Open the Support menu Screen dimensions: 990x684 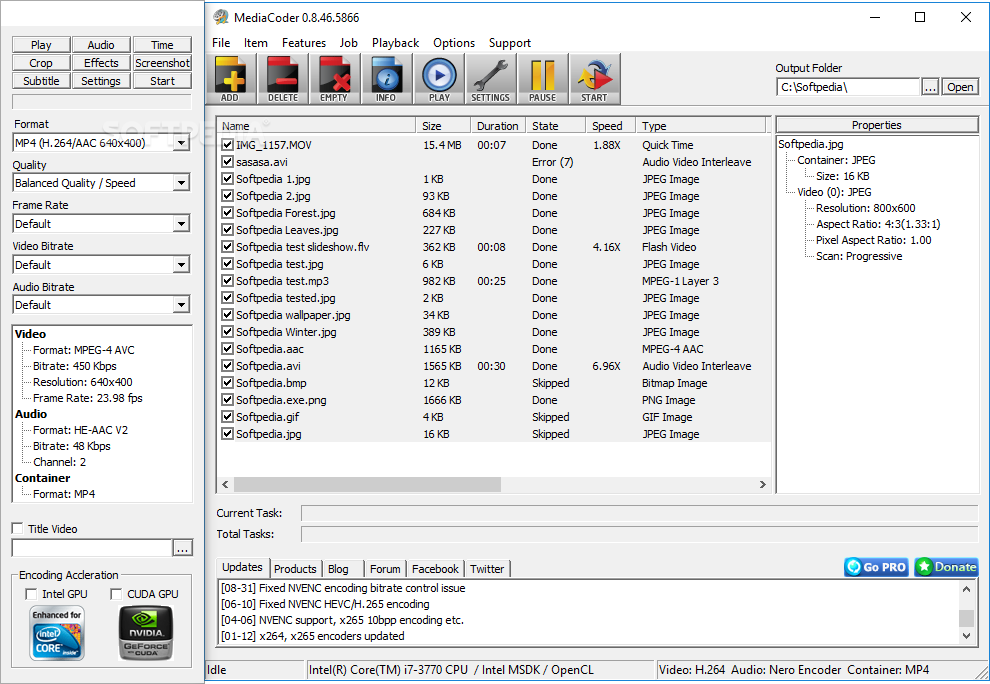point(510,43)
